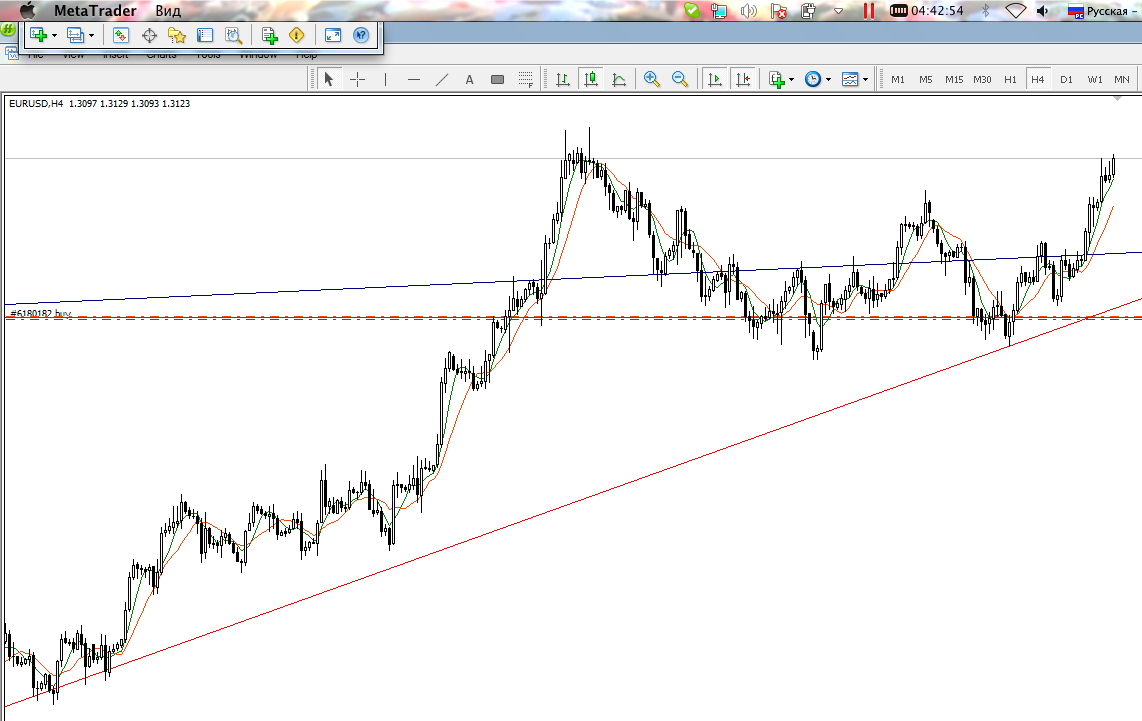Switch timeframe to H1
This screenshot has height=721, width=1142.
[1010, 79]
